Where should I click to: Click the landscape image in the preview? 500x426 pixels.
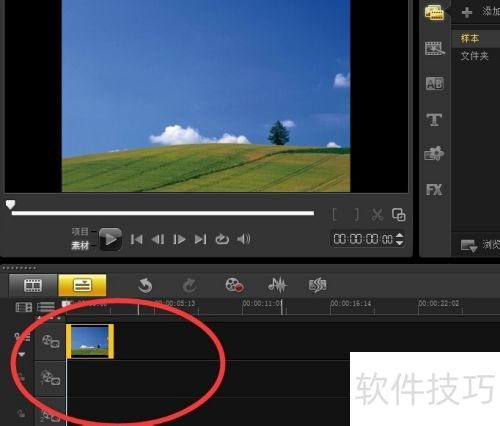pos(206,96)
